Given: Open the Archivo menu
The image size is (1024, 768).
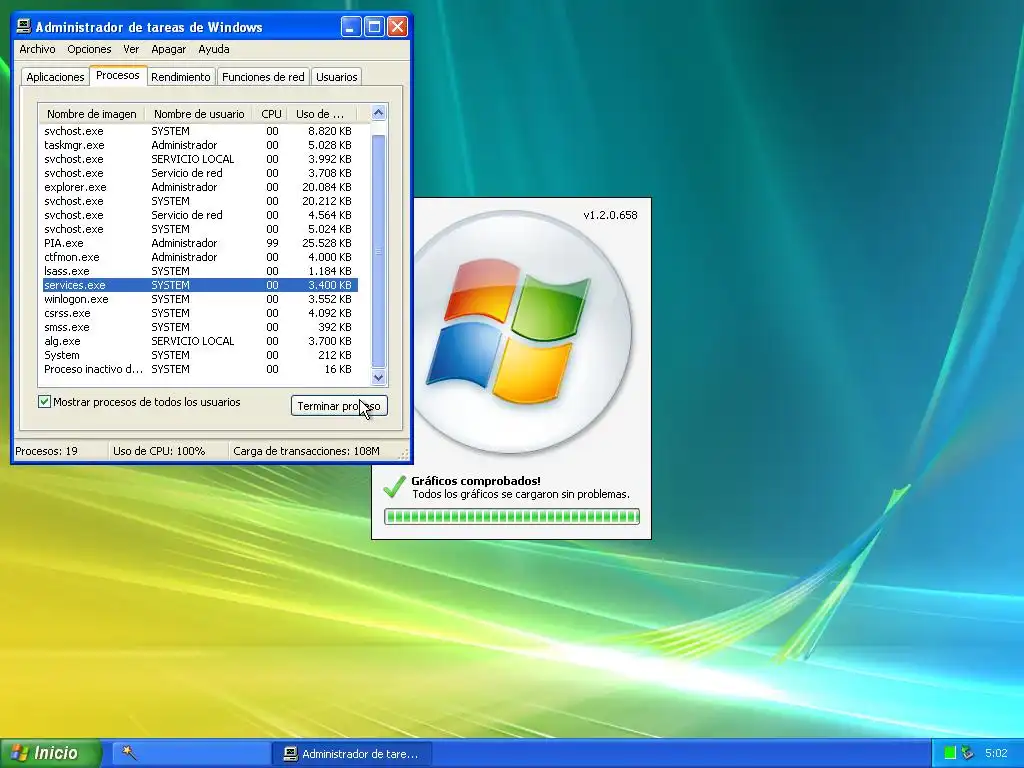Looking at the screenshot, I should click(x=37, y=49).
